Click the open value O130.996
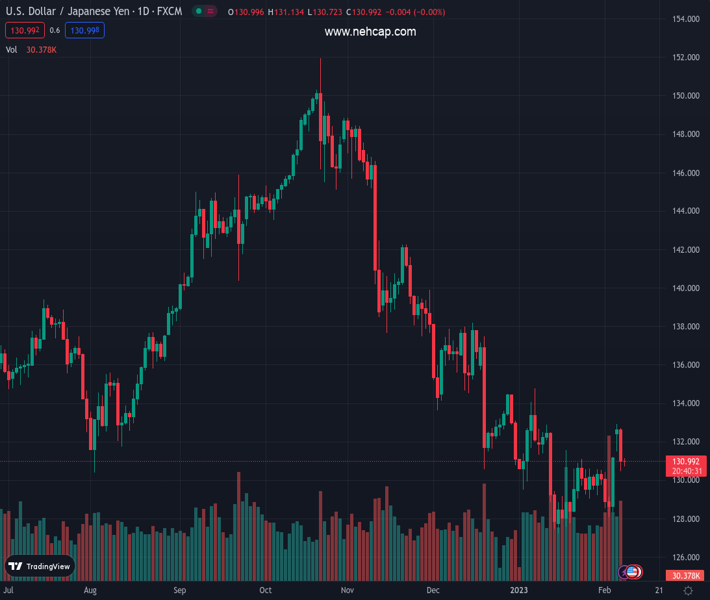 pyautogui.click(x=246, y=12)
